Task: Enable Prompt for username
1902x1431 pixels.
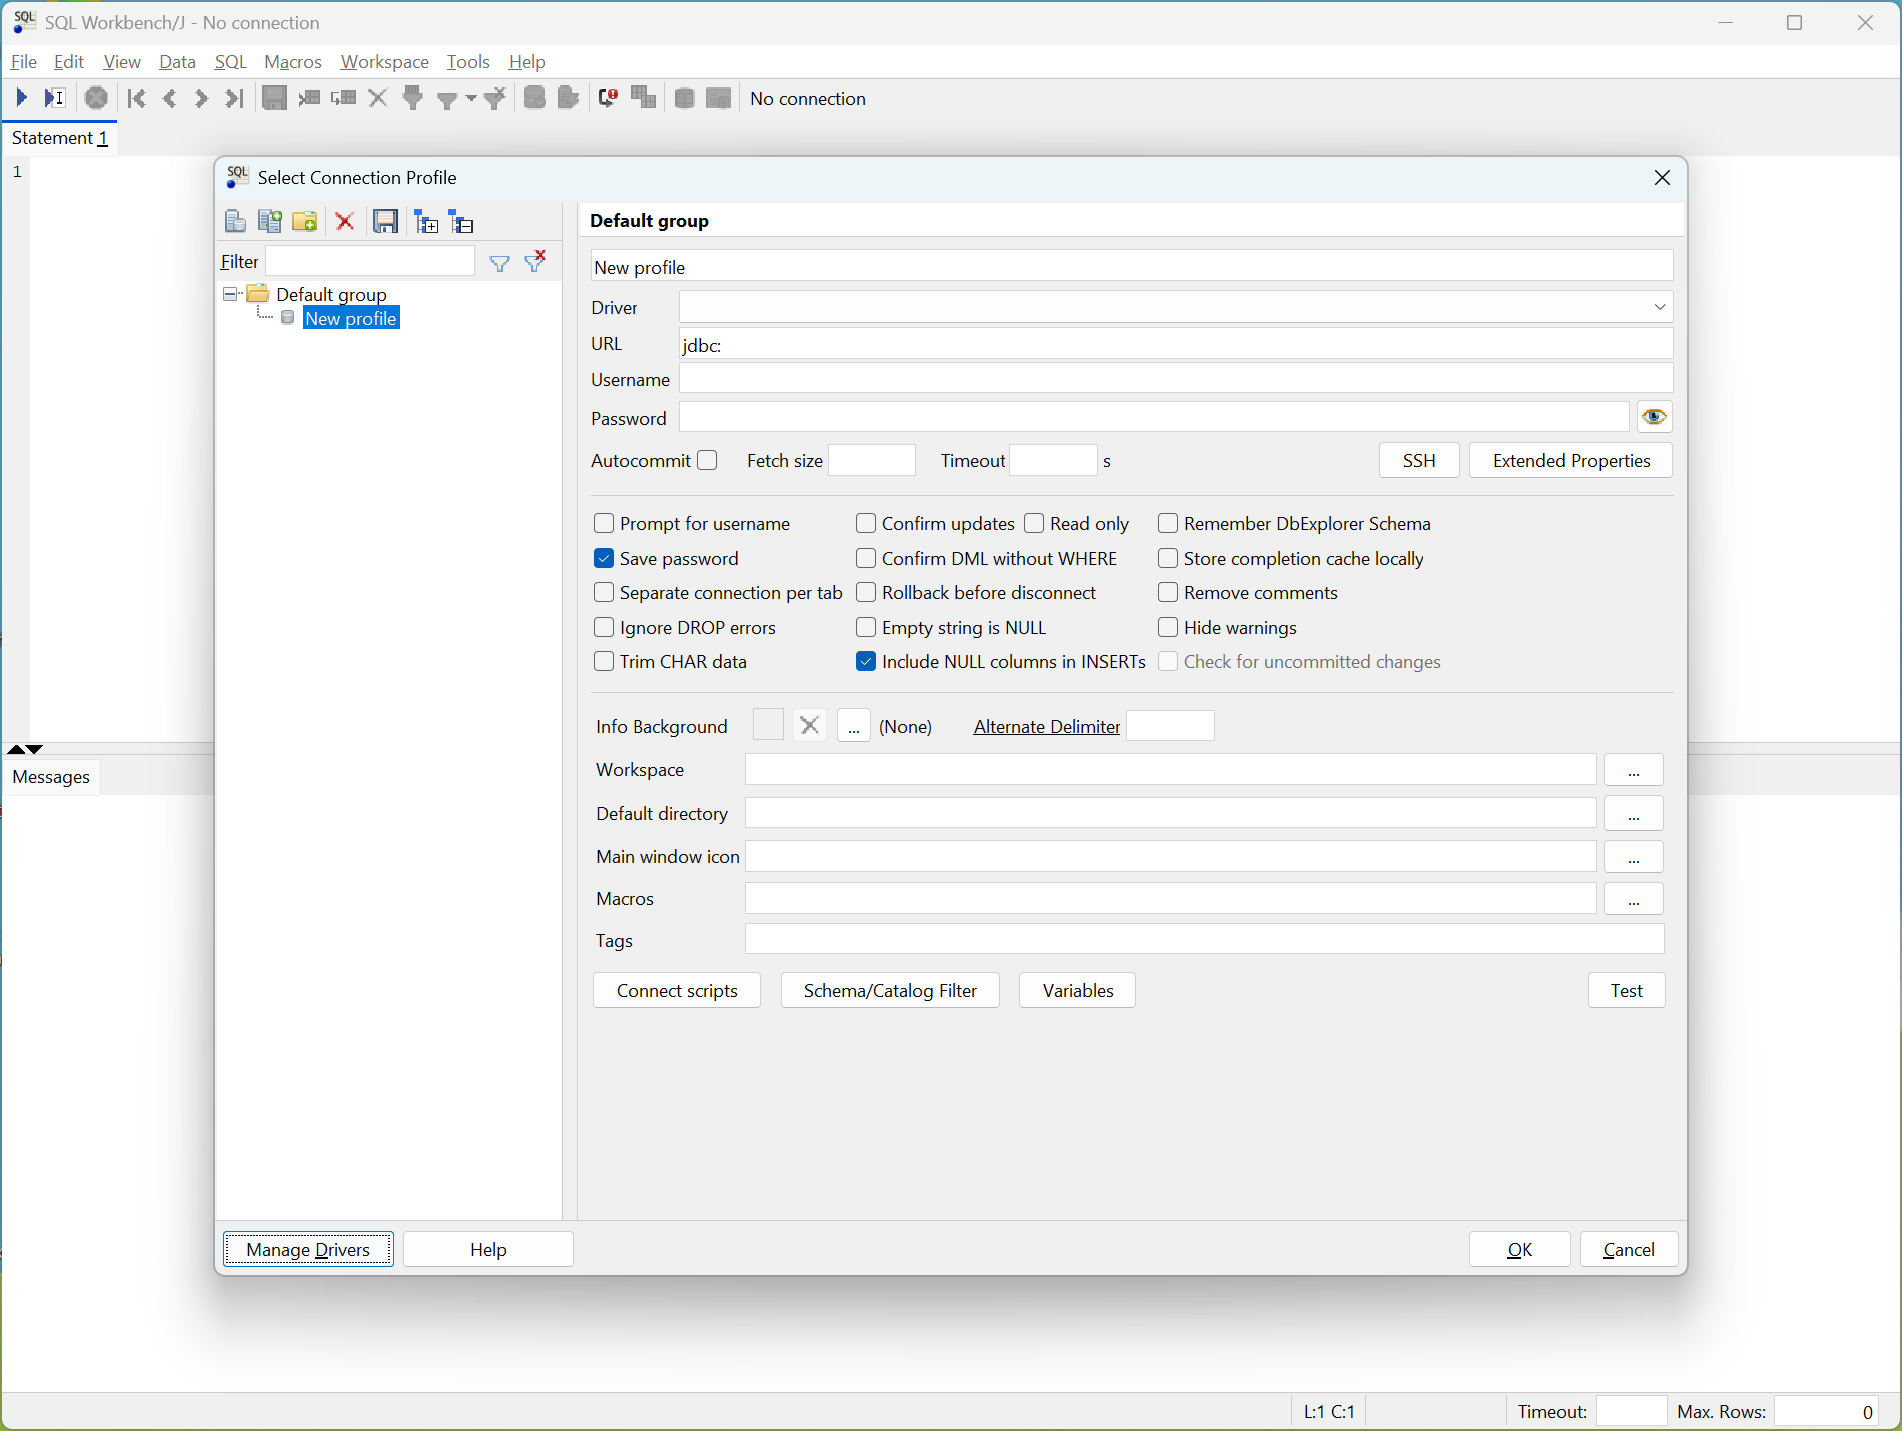Action: pos(604,523)
